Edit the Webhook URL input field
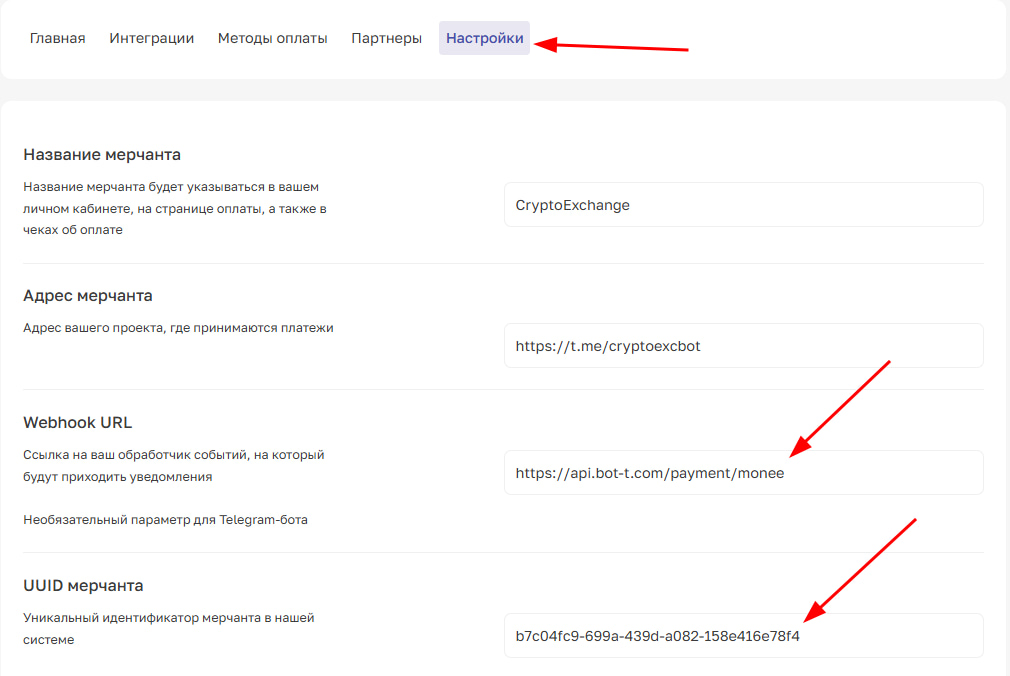Image resolution: width=1010 pixels, height=676 pixels. click(743, 473)
